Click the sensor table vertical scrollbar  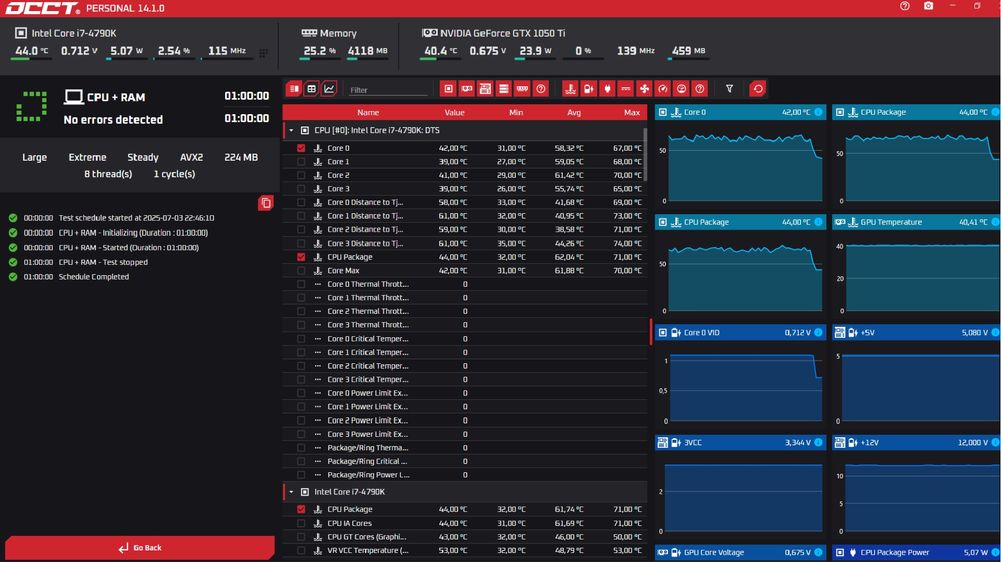pos(645,153)
